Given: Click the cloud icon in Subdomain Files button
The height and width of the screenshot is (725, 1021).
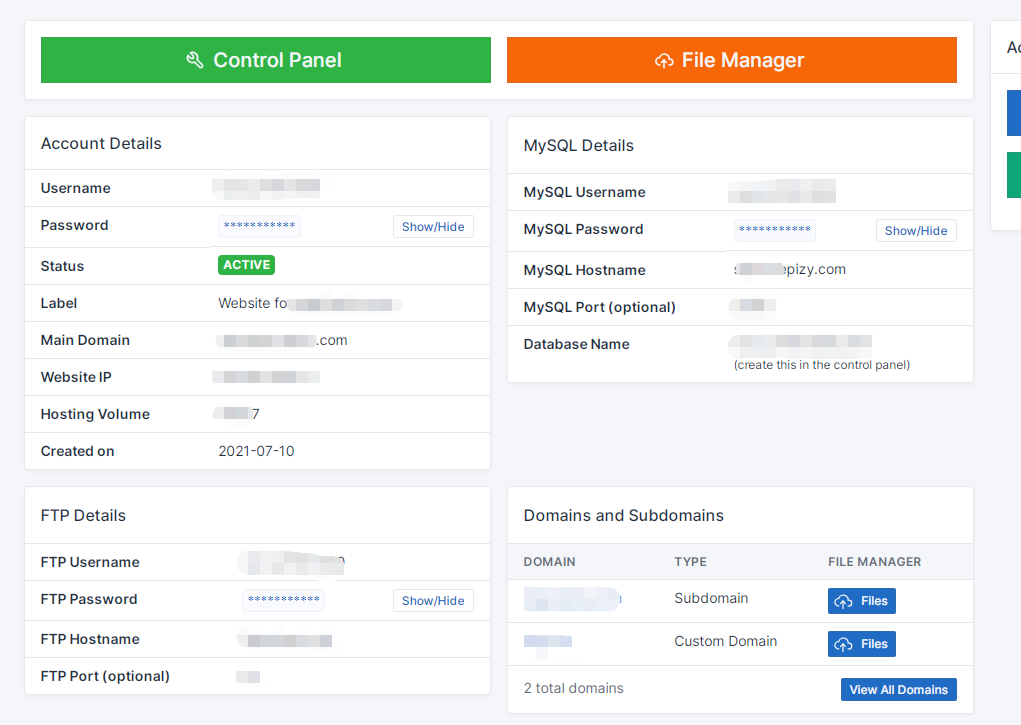Looking at the screenshot, I should [843, 601].
